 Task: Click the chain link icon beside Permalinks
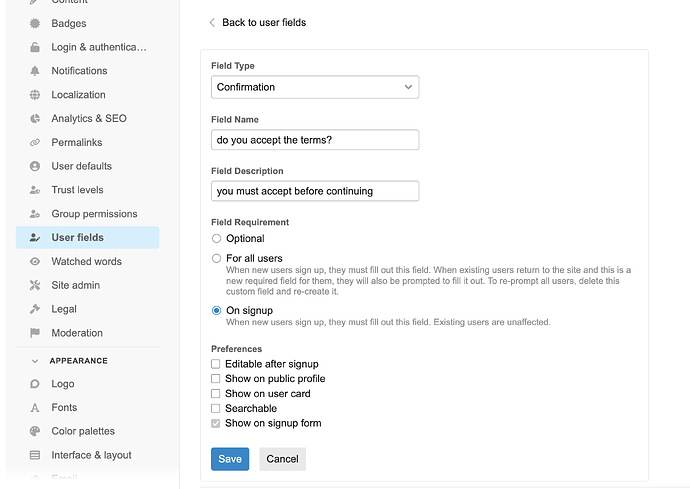coord(35,143)
